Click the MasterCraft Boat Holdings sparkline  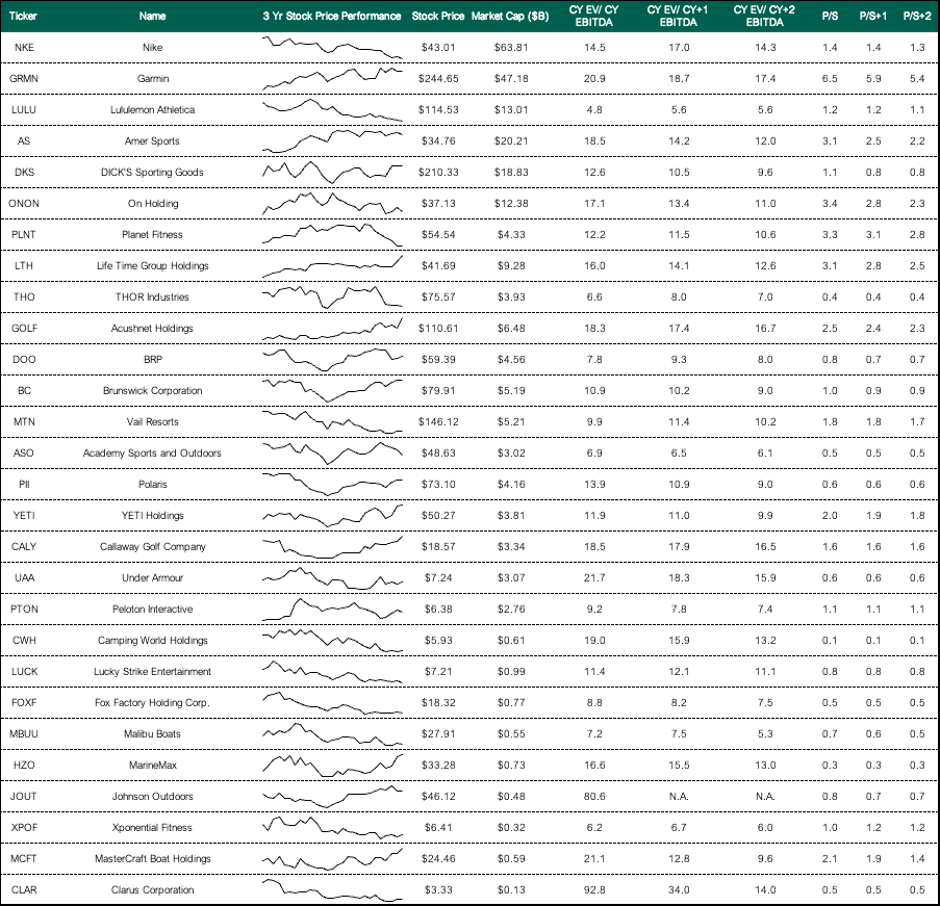click(333, 859)
